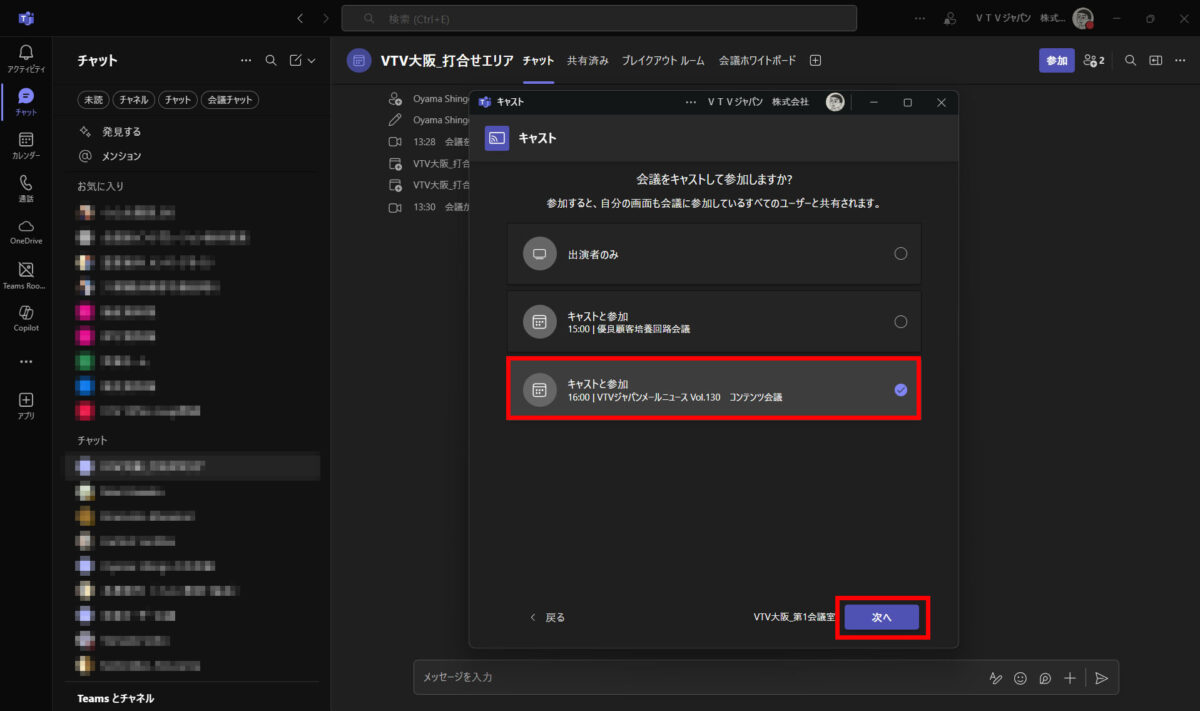This screenshot has width=1200, height=711.
Task: Filter chat list by チャネル
Action: 133,100
